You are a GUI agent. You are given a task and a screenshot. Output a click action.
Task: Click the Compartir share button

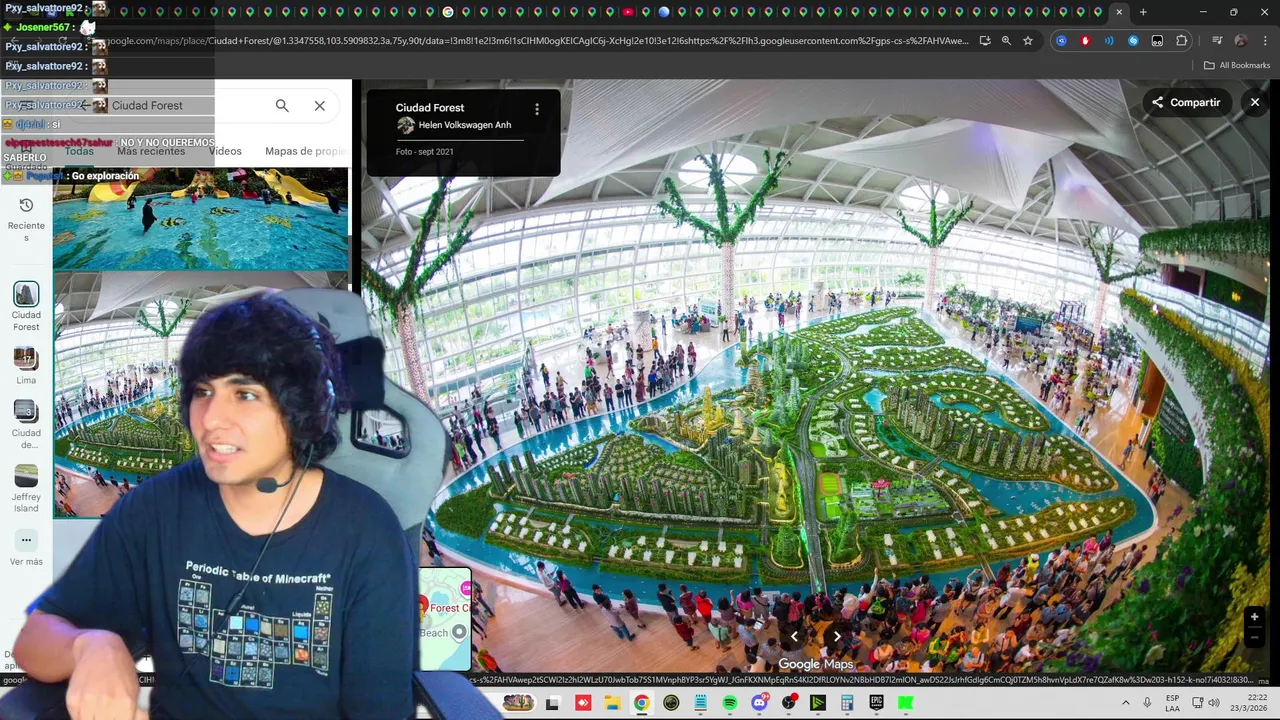pyautogui.click(x=1186, y=102)
